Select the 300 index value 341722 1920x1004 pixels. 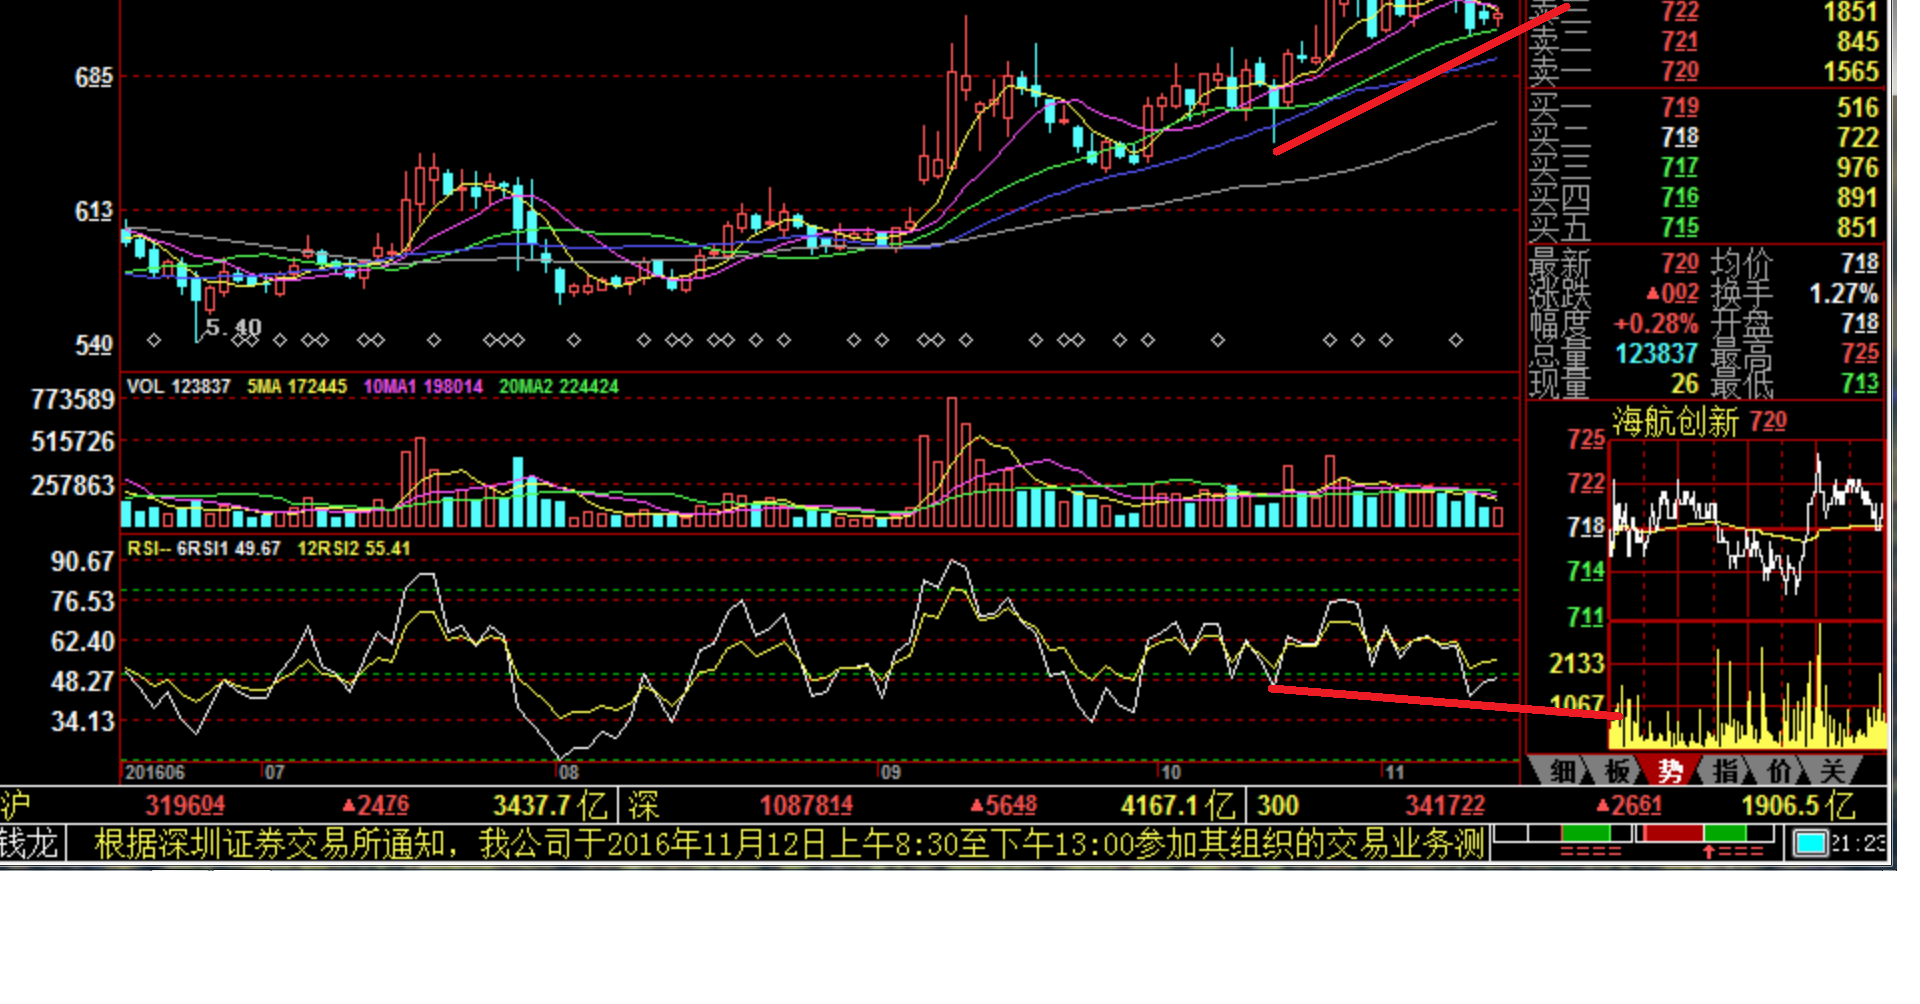point(1445,805)
